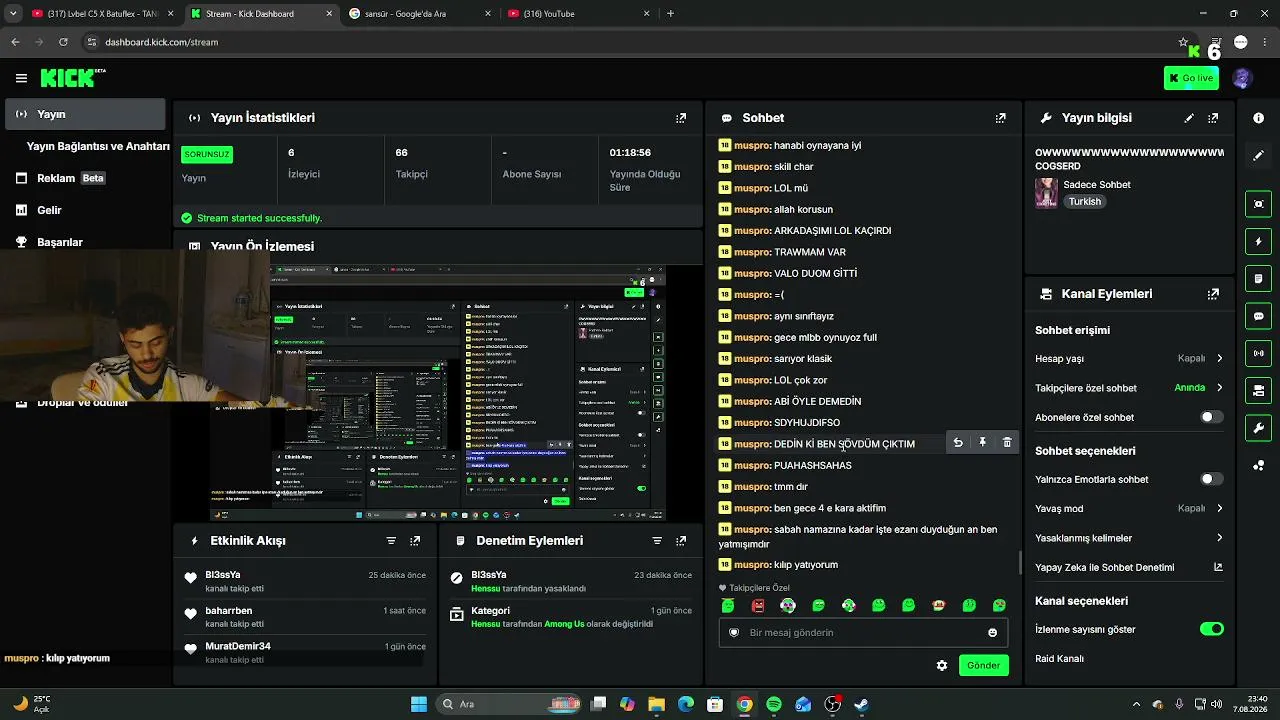Expand Yavaş mod setting chevron
The width and height of the screenshot is (1280, 720).
[1219, 508]
